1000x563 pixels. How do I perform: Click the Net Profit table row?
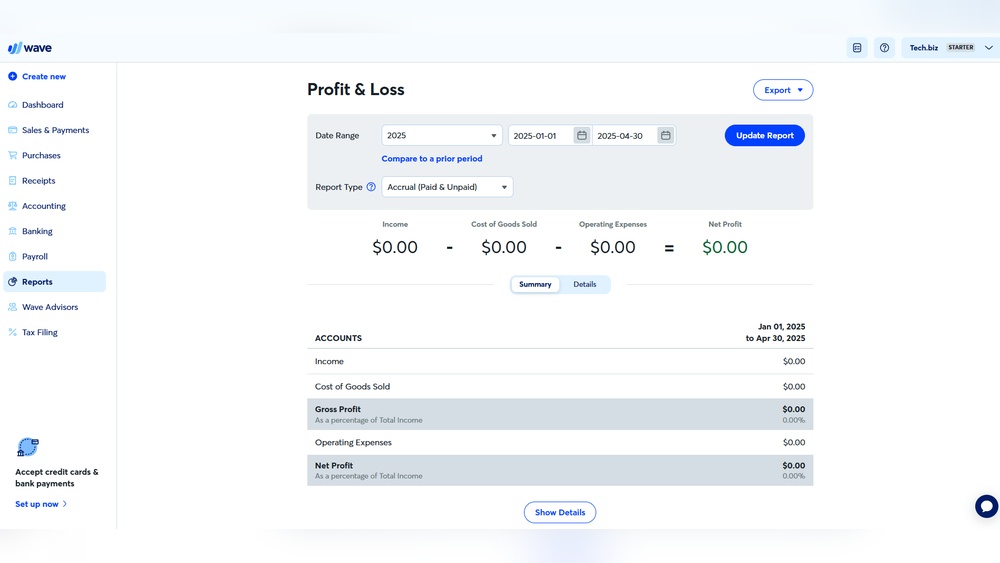tap(560, 471)
